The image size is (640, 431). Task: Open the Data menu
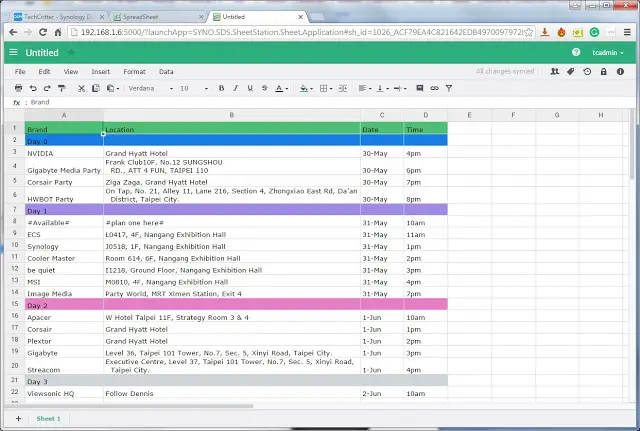coord(166,71)
